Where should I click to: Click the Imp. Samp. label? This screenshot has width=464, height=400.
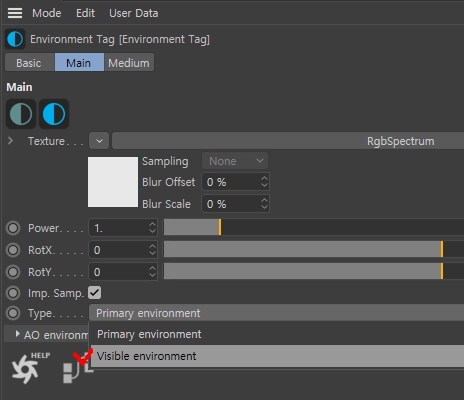click(55, 293)
